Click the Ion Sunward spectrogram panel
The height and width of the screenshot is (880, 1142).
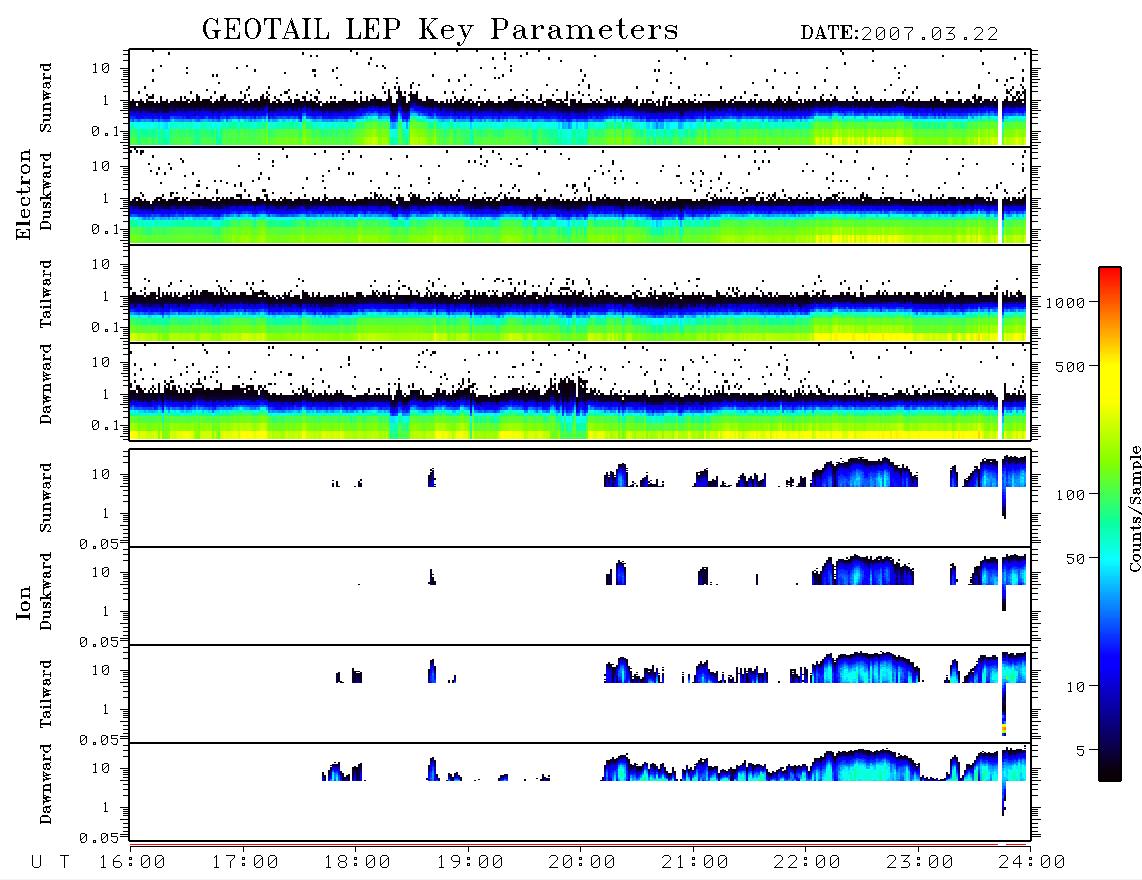(x=580, y=498)
